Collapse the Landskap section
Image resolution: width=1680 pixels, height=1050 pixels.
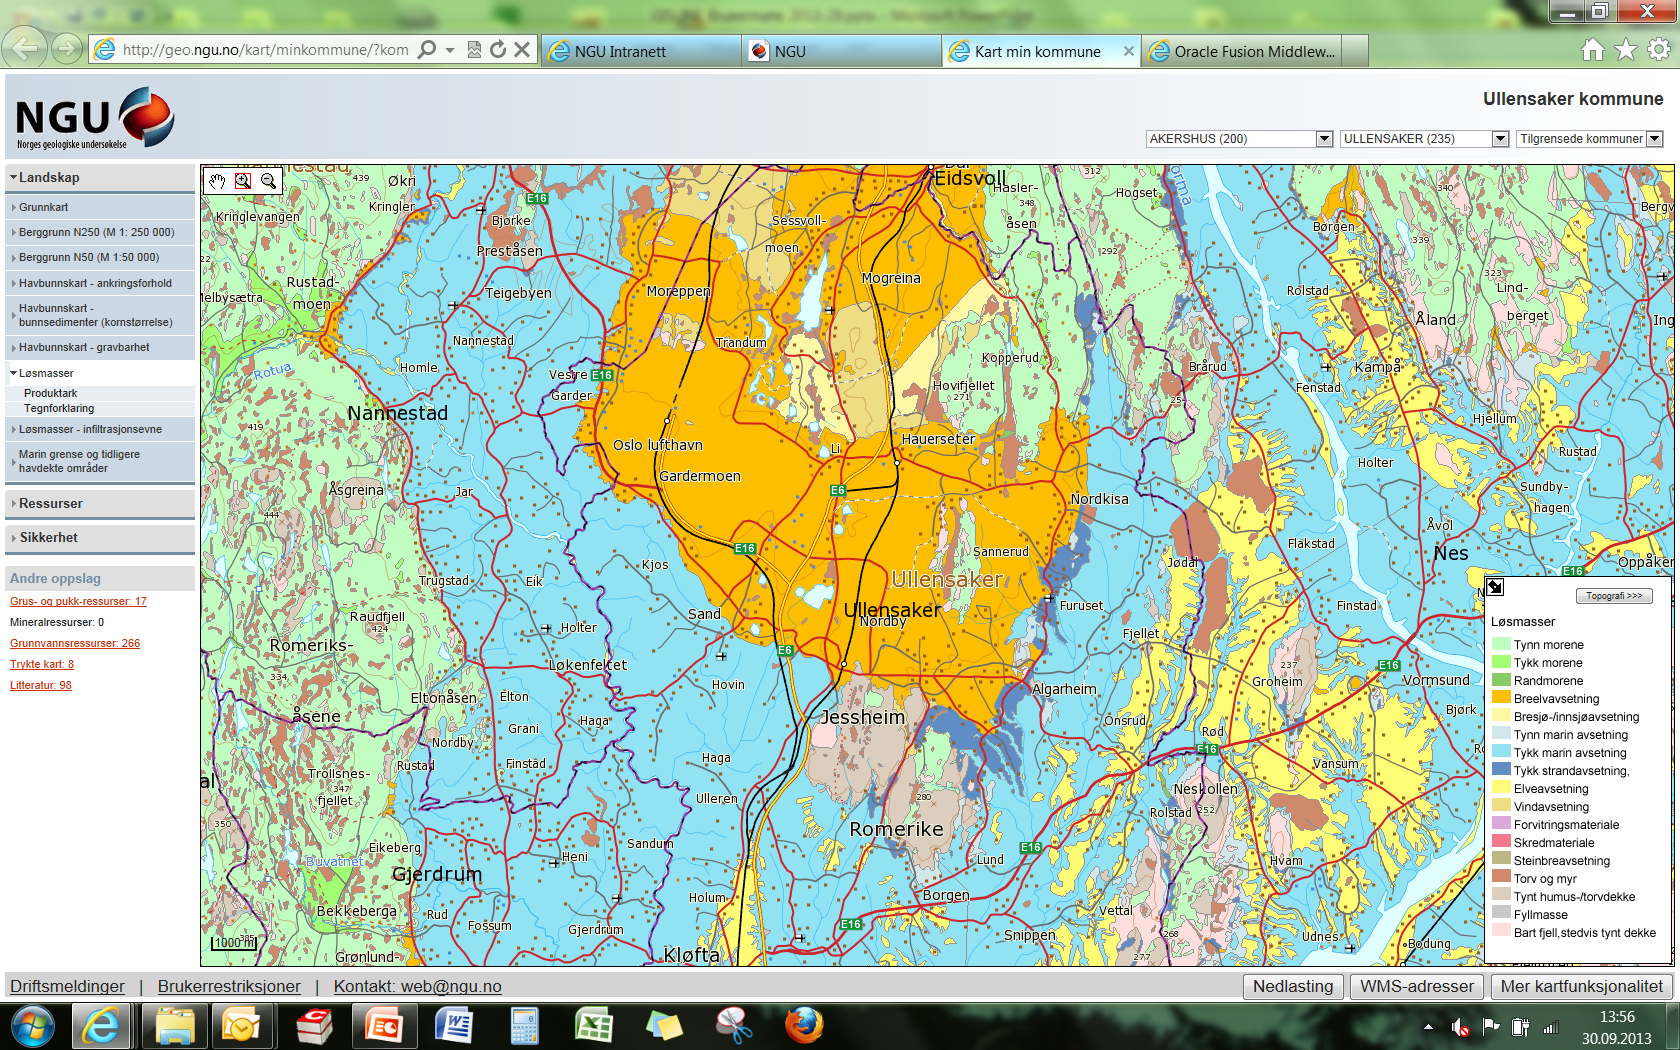99,178
